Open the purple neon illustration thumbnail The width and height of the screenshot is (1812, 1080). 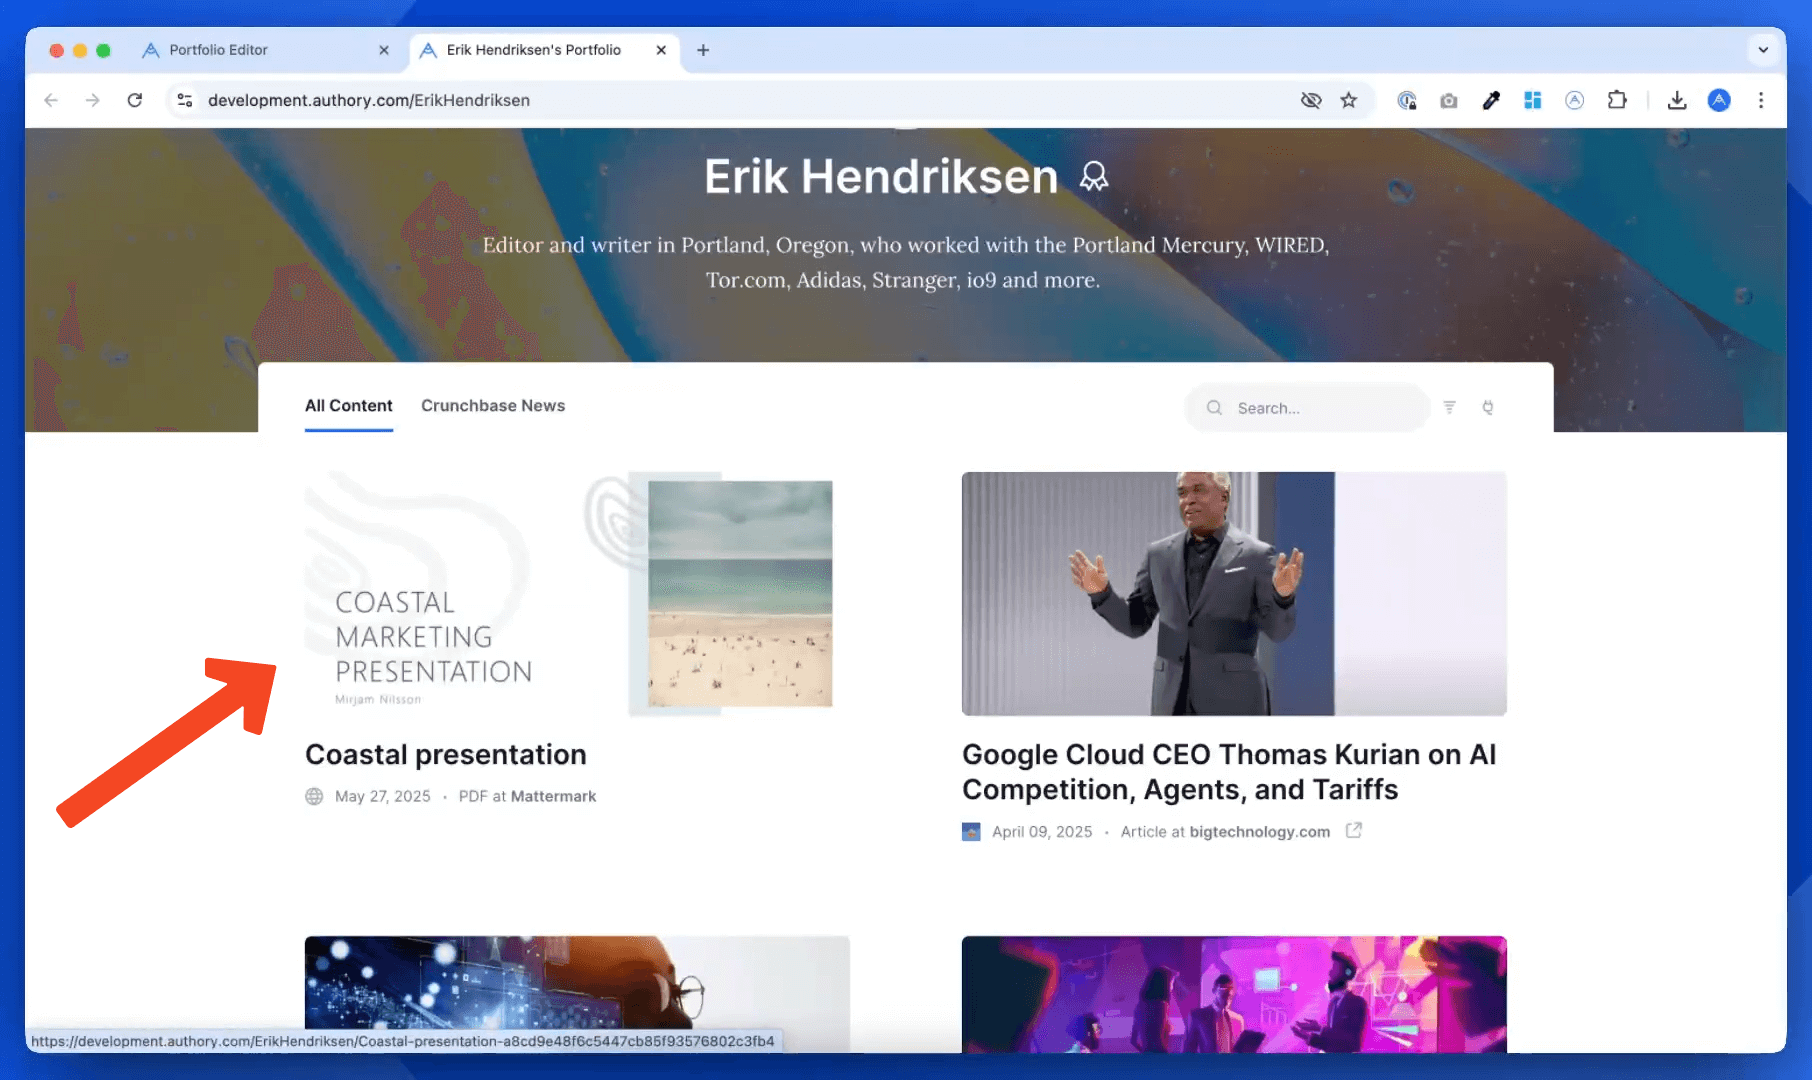1234,993
